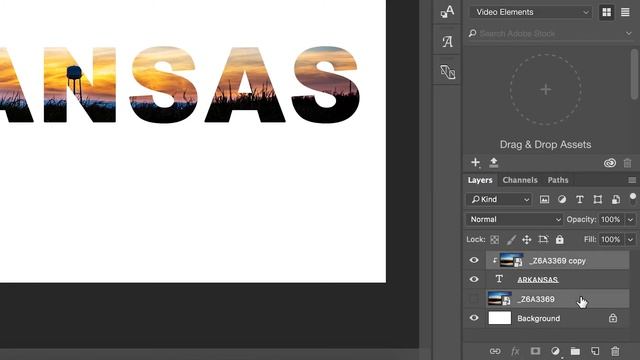
Task: Prevent auto-nesting into artboards lock
Action: (x=543, y=240)
